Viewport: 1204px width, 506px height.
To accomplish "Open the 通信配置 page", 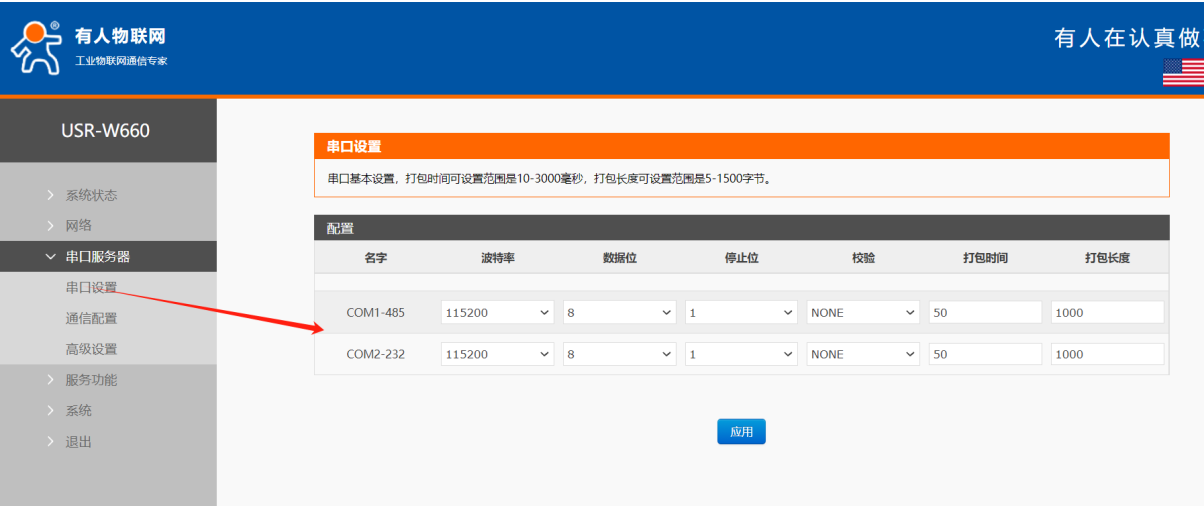I will (91, 319).
